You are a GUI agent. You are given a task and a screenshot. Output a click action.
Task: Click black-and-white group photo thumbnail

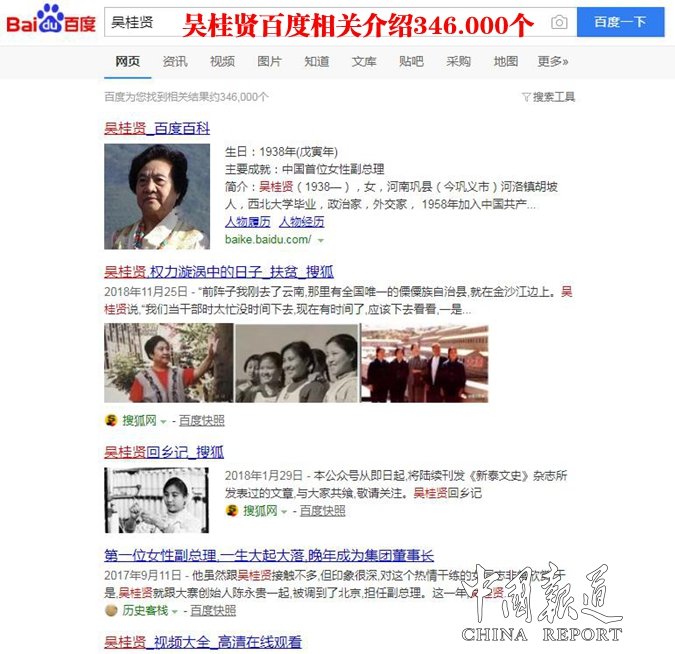coord(297,363)
